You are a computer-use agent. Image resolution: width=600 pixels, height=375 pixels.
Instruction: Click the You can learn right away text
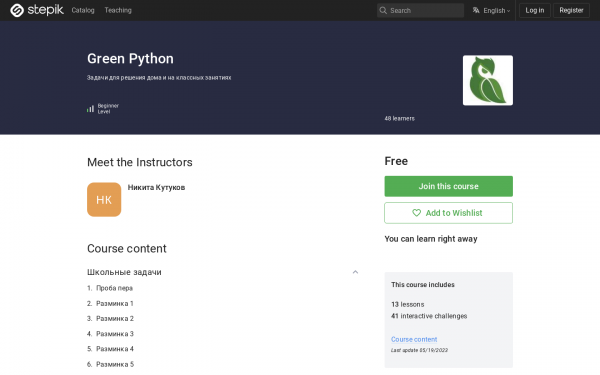click(x=431, y=239)
